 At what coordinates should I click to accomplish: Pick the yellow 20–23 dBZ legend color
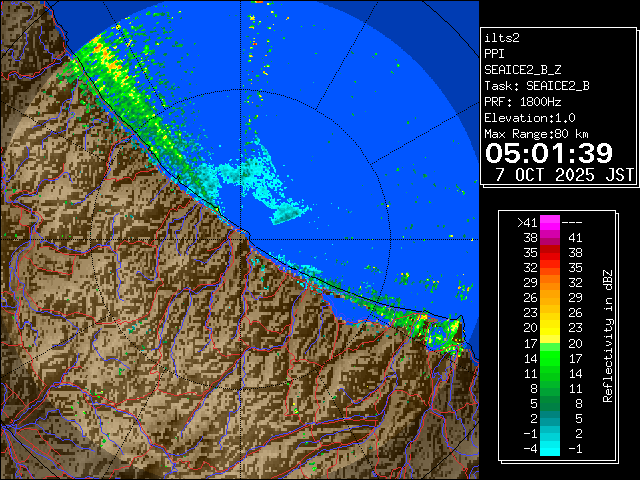[550, 326]
